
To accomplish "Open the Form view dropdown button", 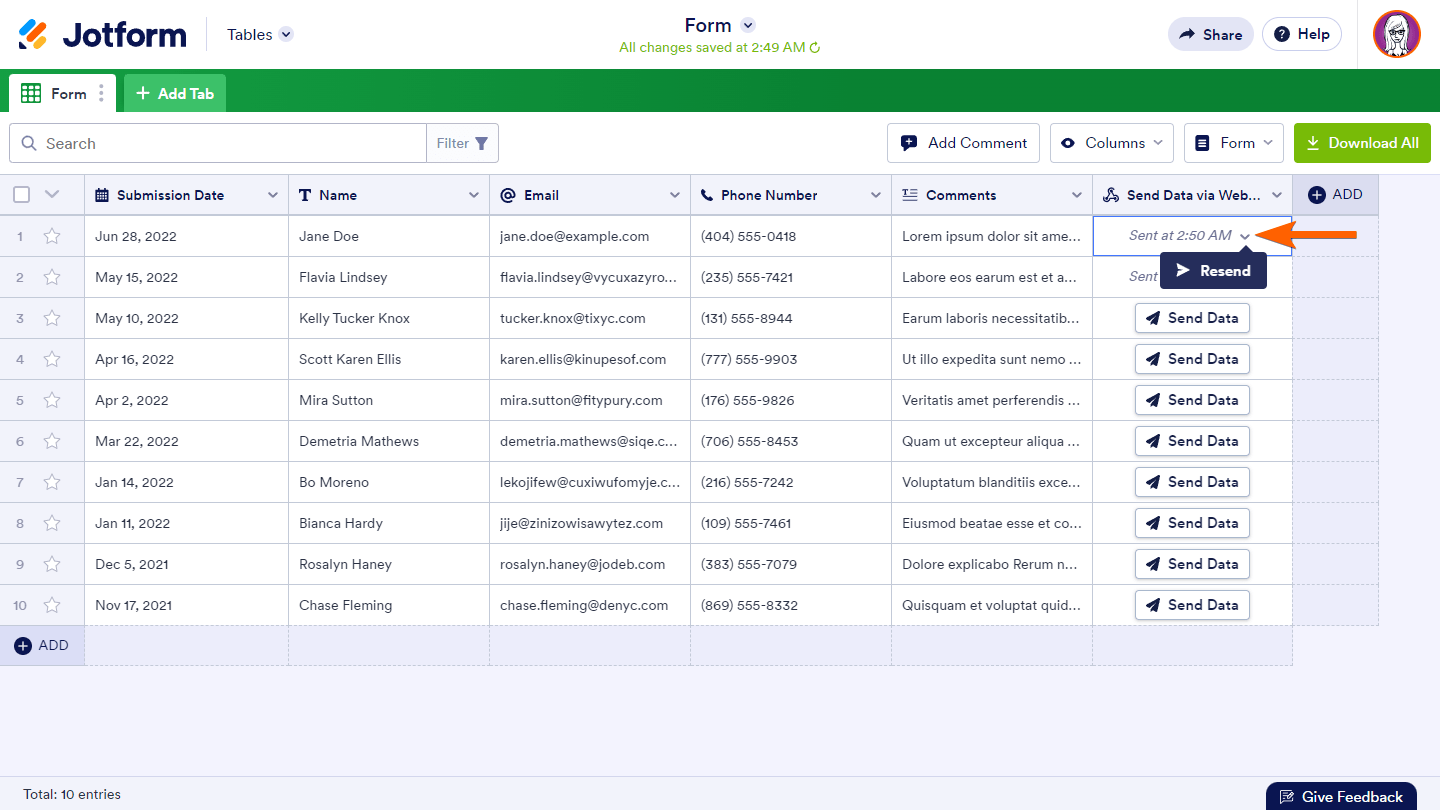I will tap(1234, 143).
